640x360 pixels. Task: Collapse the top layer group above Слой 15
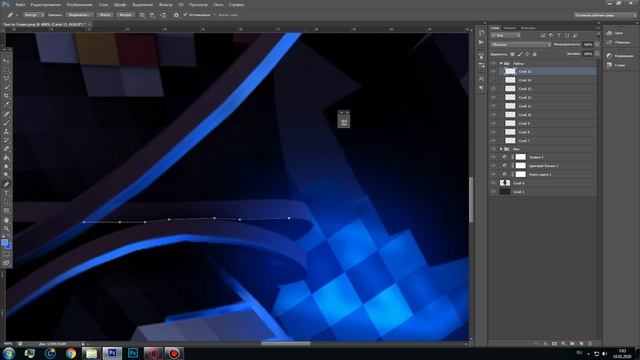pos(501,63)
